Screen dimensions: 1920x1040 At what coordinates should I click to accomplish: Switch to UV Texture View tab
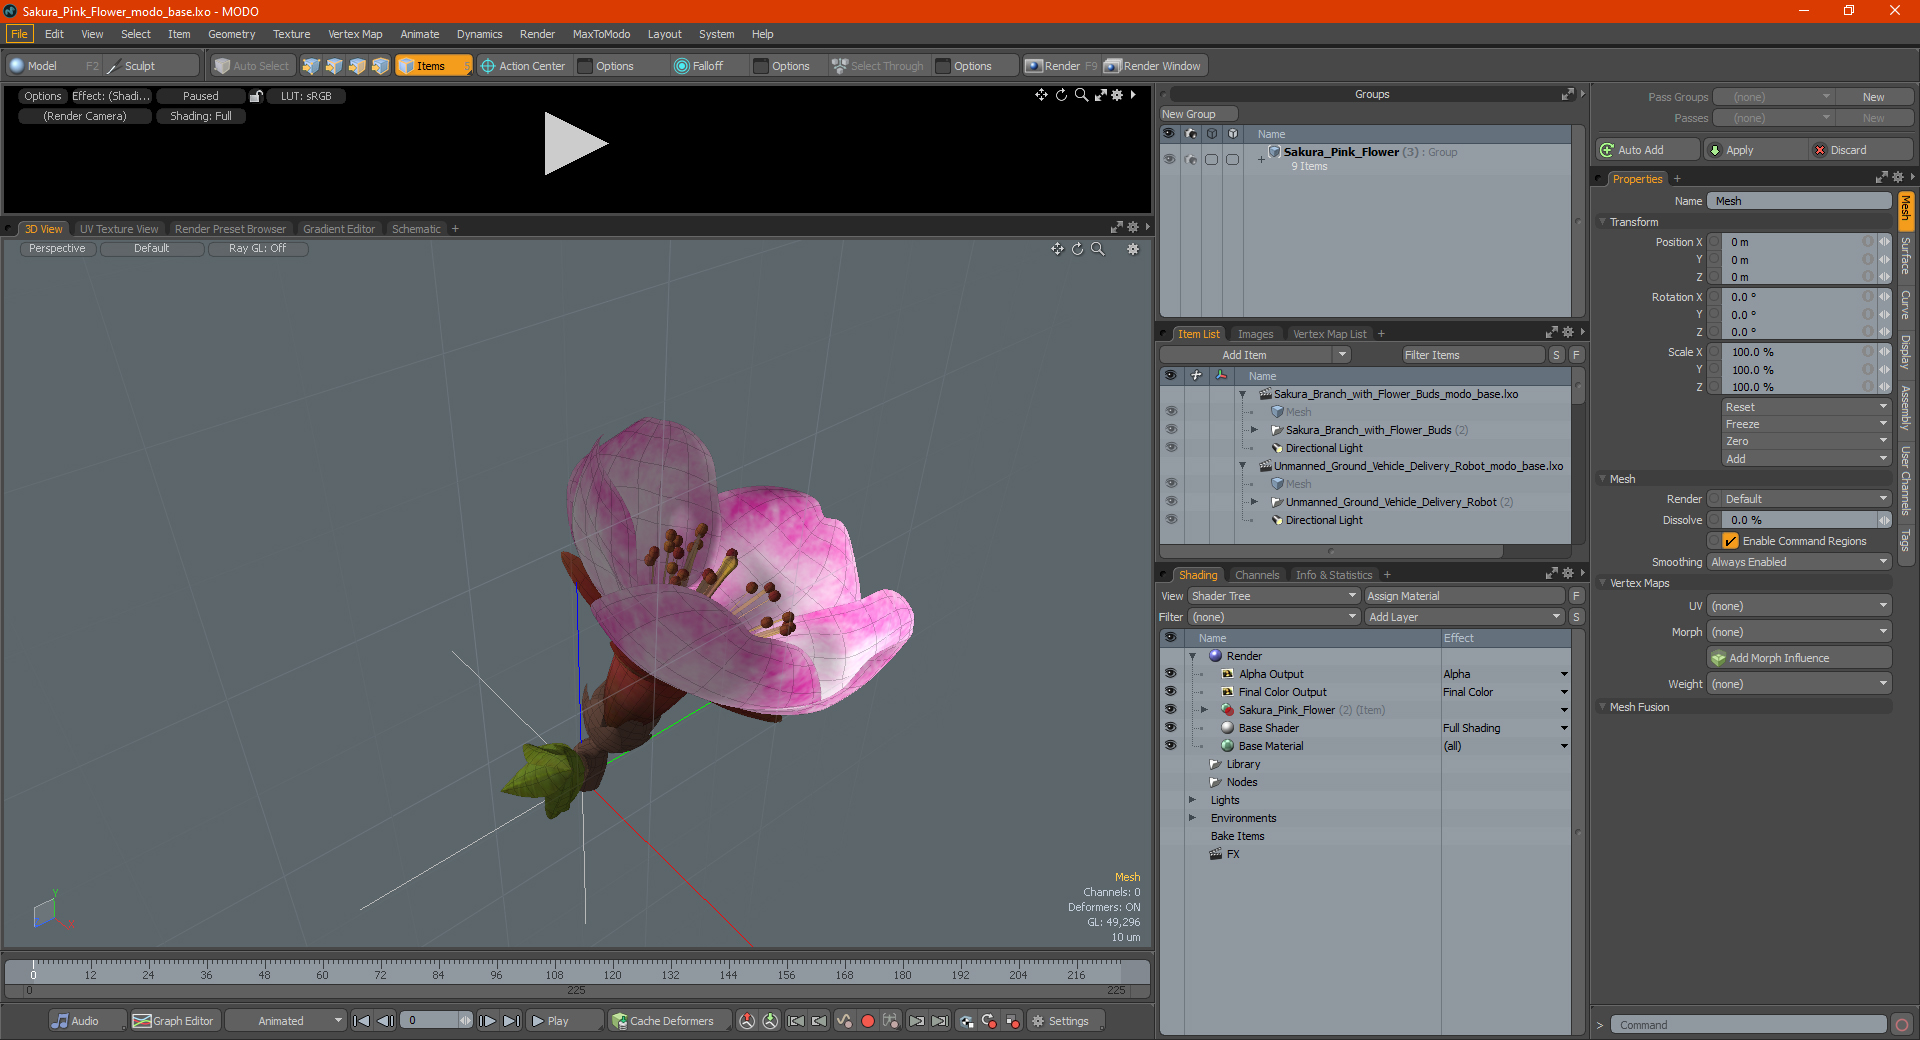point(119,229)
